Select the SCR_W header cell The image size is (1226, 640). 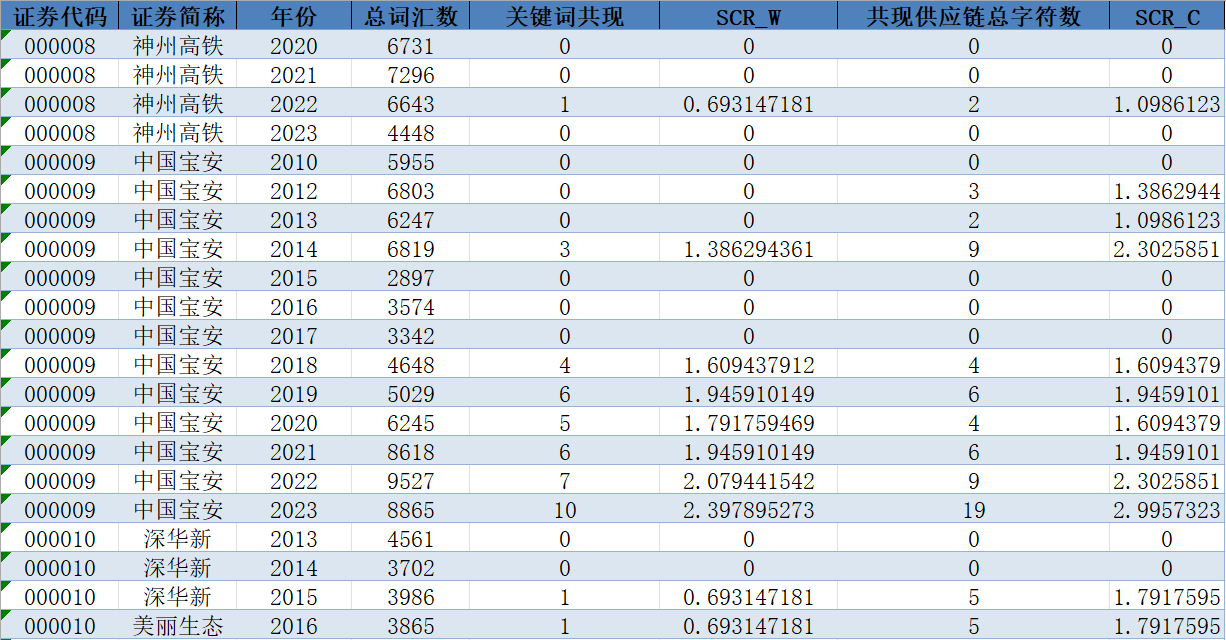748,16
